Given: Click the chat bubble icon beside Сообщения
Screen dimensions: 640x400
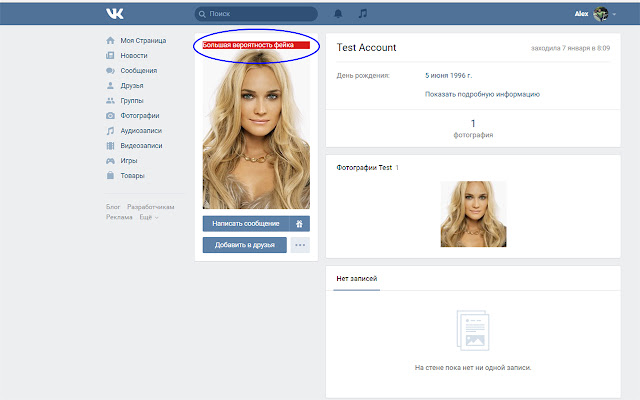Looking at the screenshot, I should (x=110, y=71).
